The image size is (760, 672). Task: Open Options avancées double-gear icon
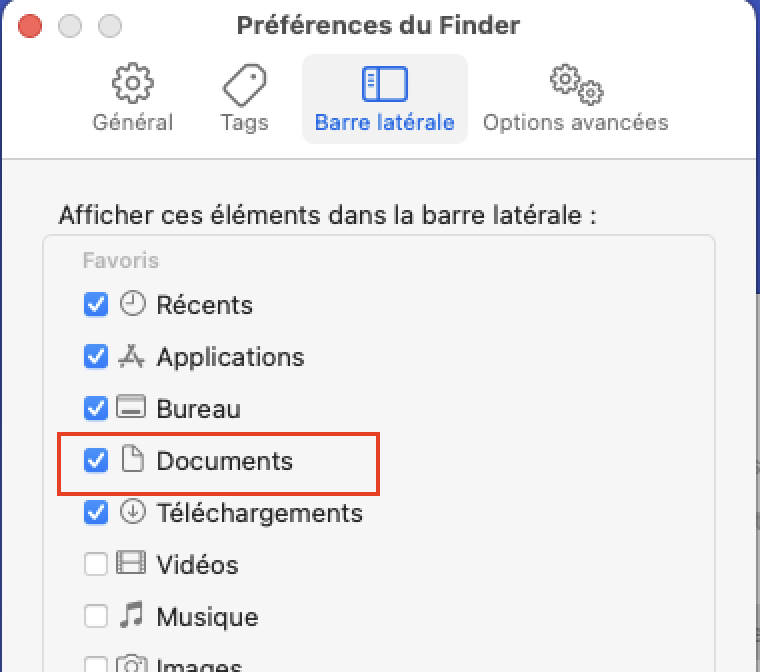pyautogui.click(x=576, y=83)
